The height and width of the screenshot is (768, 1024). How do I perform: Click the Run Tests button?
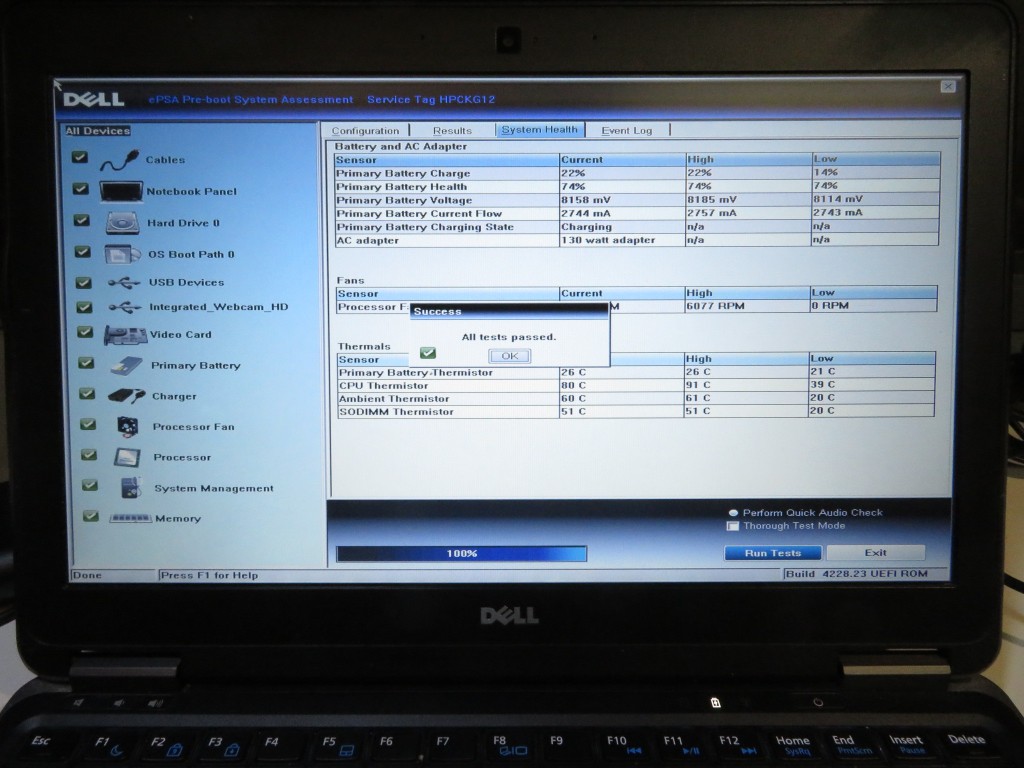tap(773, 553)
